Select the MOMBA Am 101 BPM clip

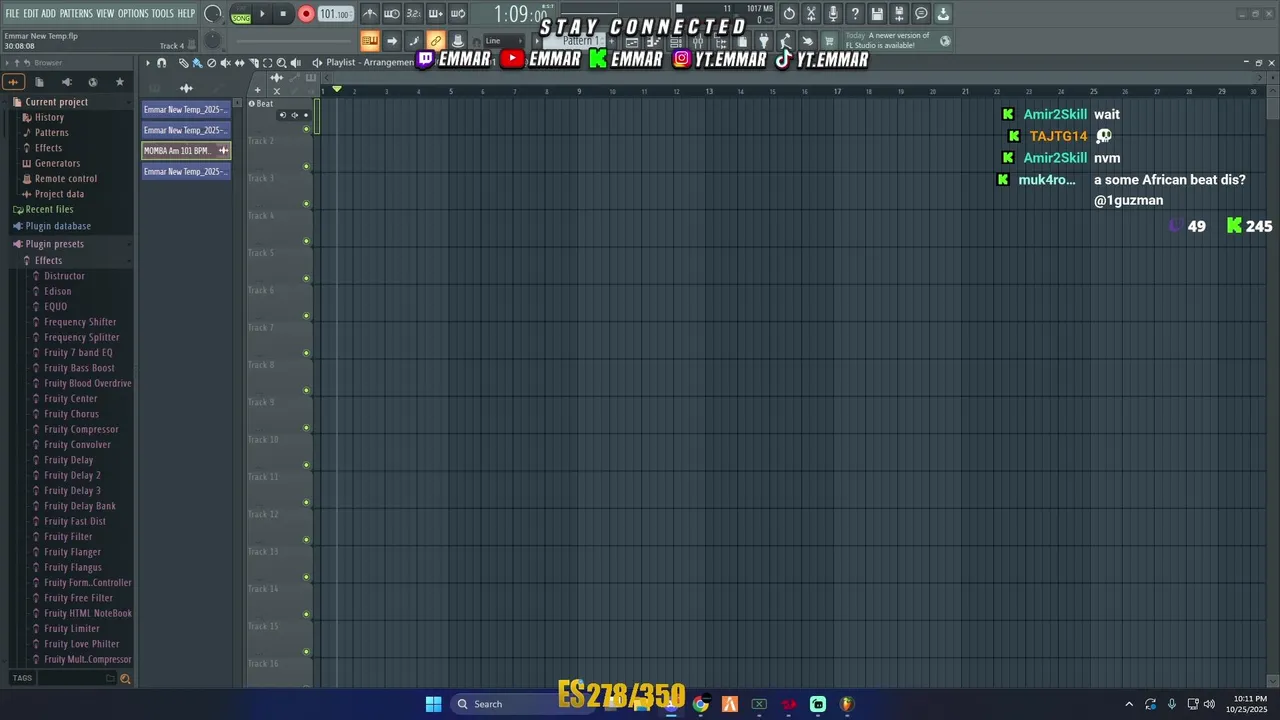186,151
